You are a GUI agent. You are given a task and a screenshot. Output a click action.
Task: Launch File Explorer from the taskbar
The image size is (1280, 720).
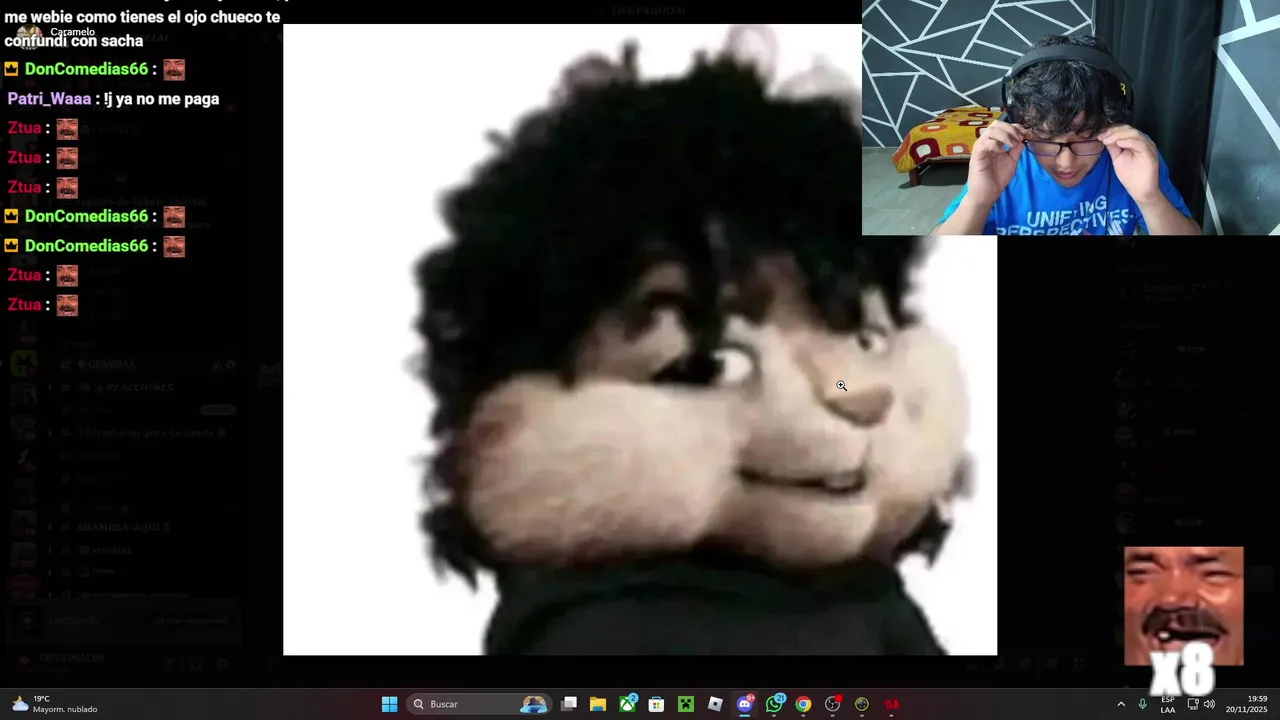(x=598, y=704)
